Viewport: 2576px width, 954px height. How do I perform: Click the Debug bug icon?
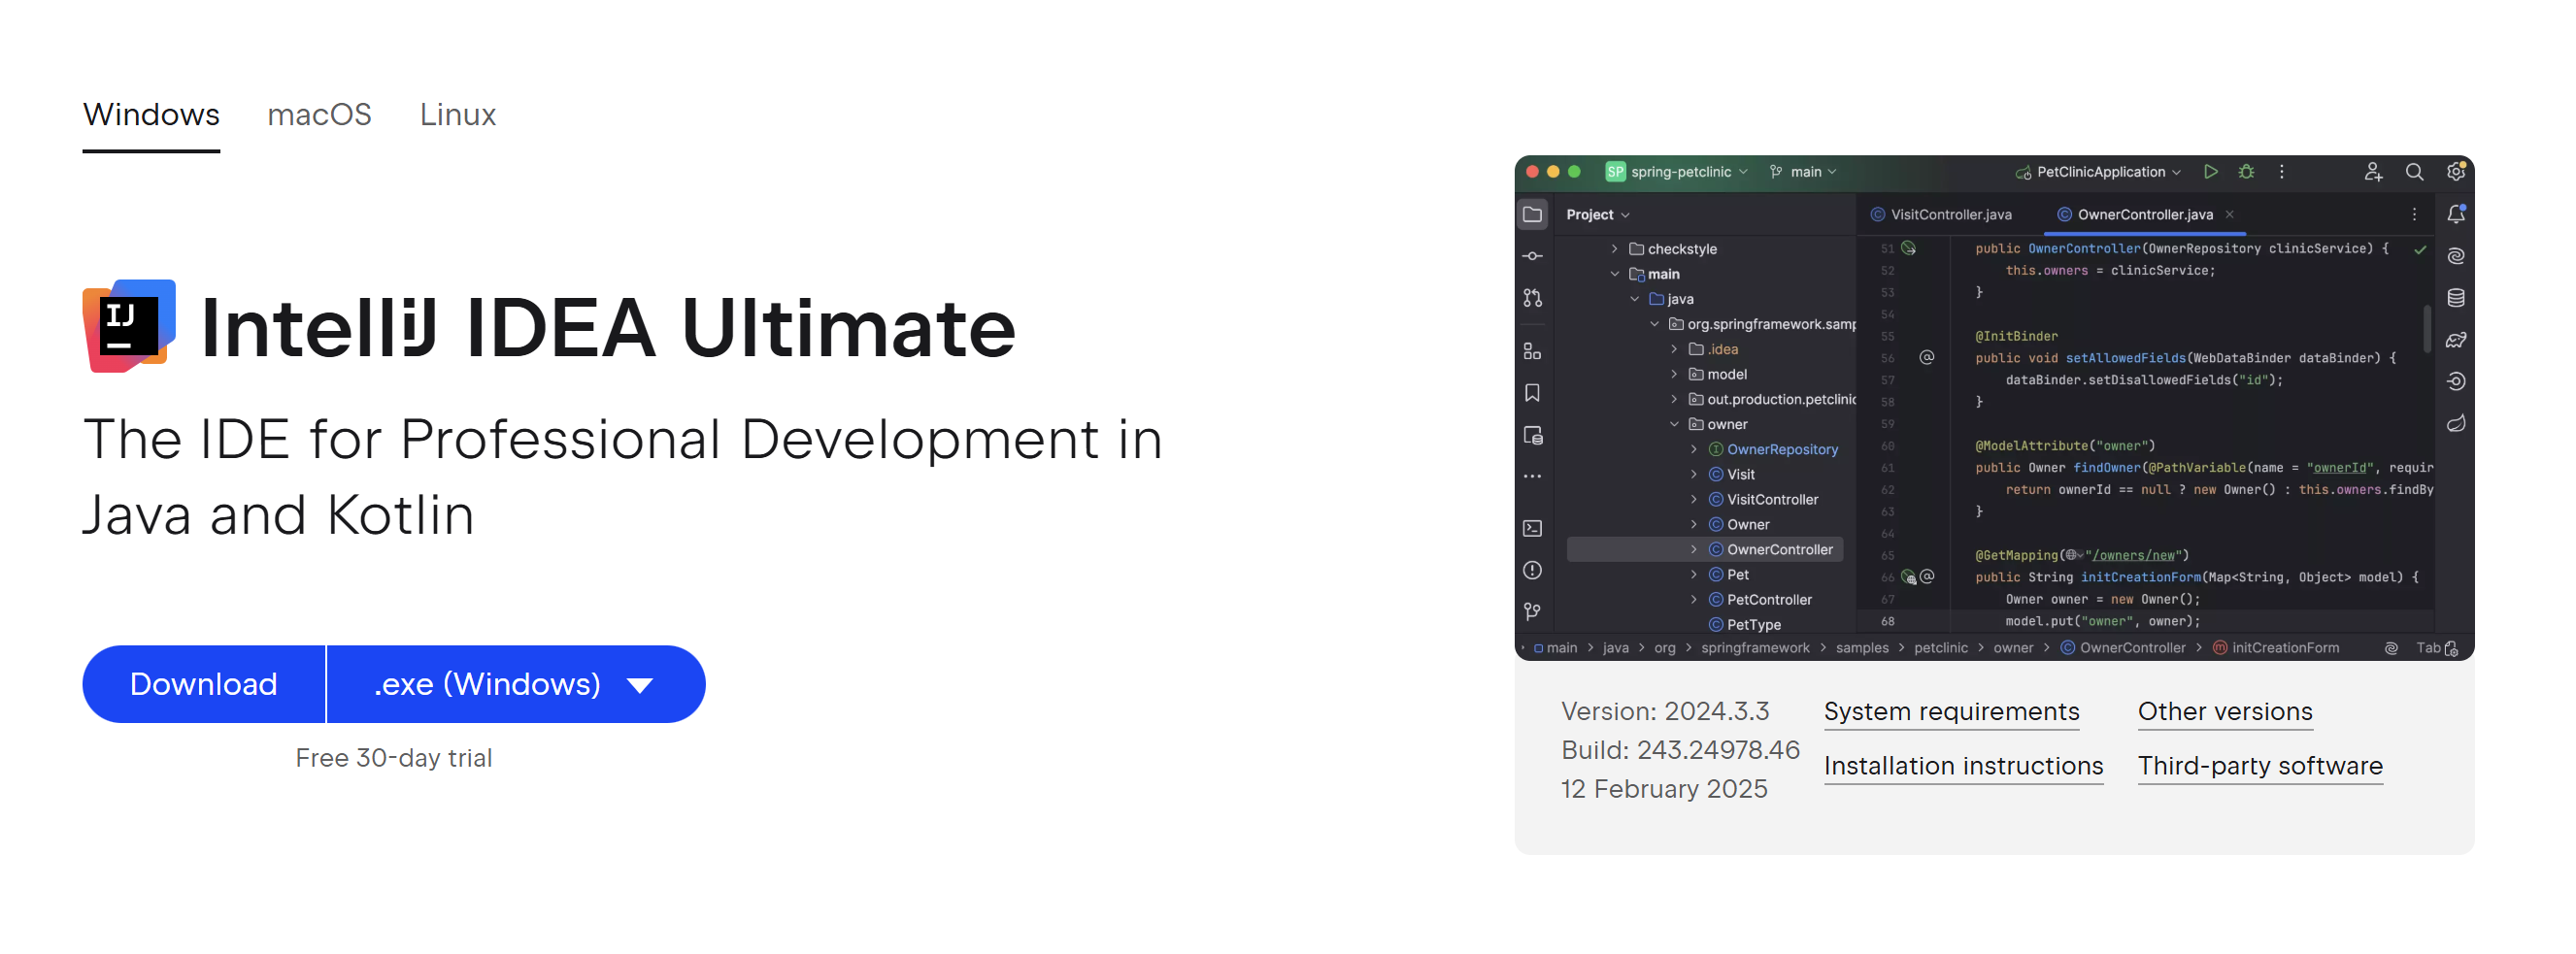pyautogui.click(x=2246, y=172)
